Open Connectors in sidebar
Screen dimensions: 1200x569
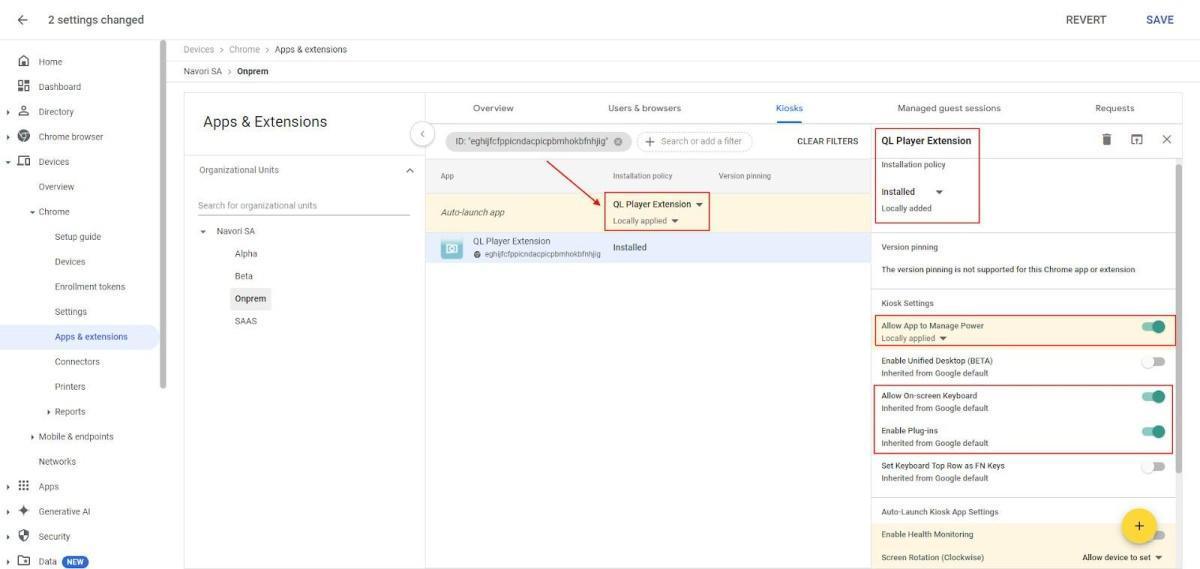pos(77,362)
